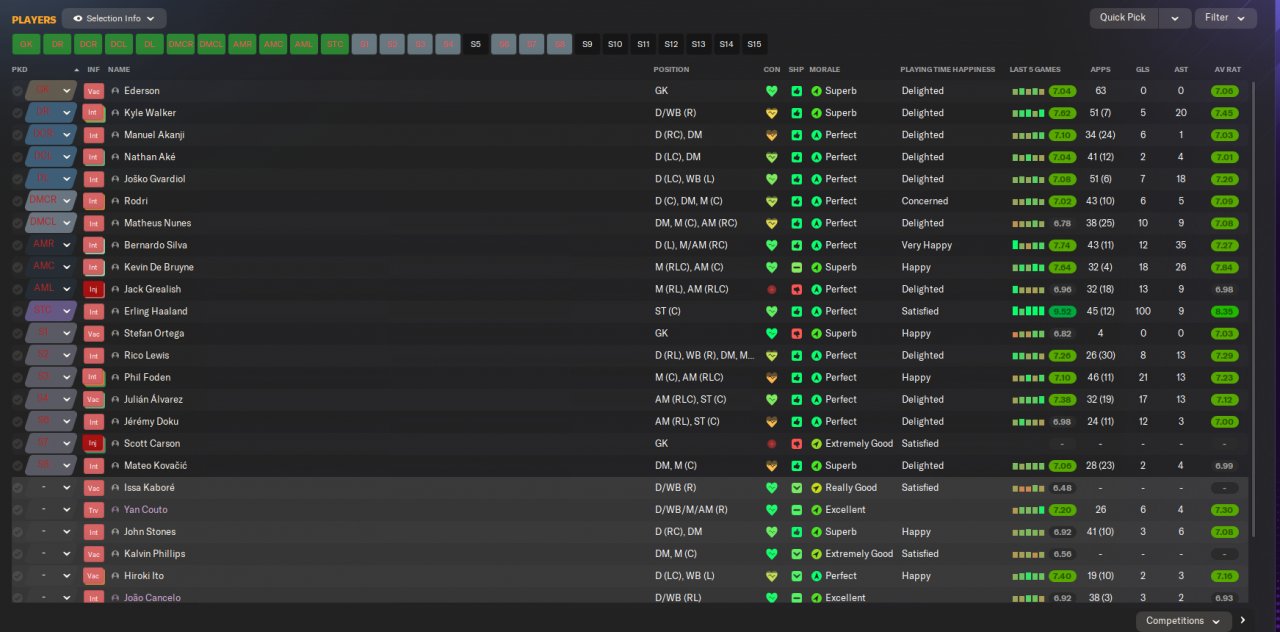Screen dimensions: 1280x632
Task: Click Ederson's 7.04 last five rating pill
Action: [x=1062, y=91]
